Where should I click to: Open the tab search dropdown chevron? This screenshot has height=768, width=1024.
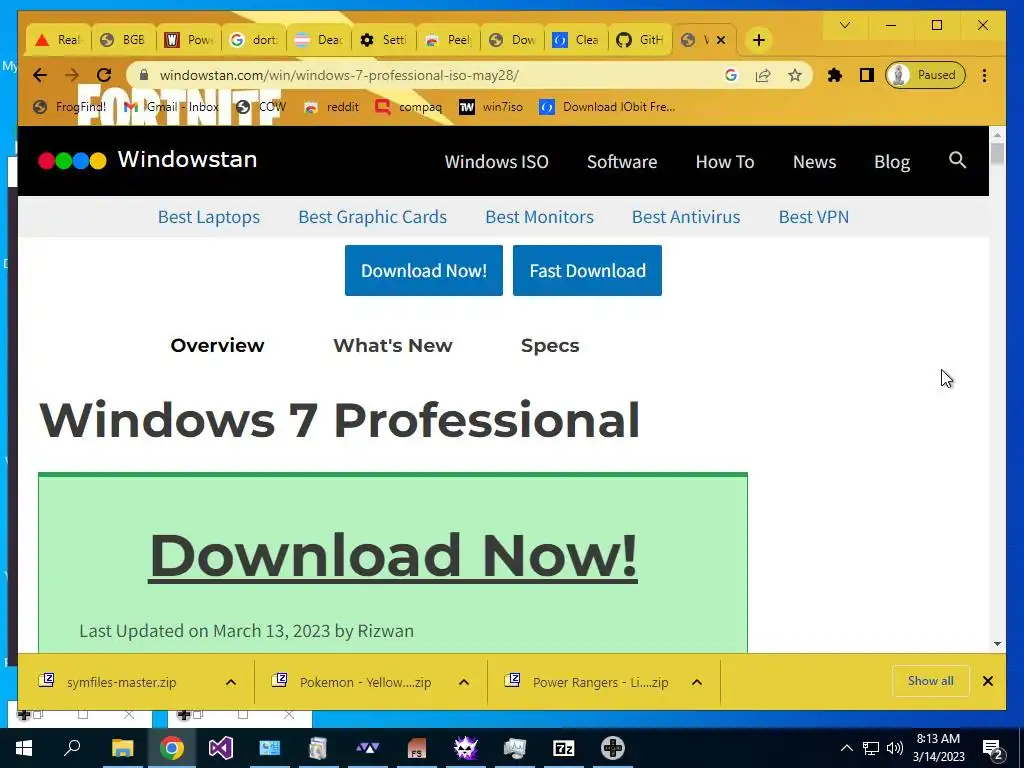[x=844, y=25]
